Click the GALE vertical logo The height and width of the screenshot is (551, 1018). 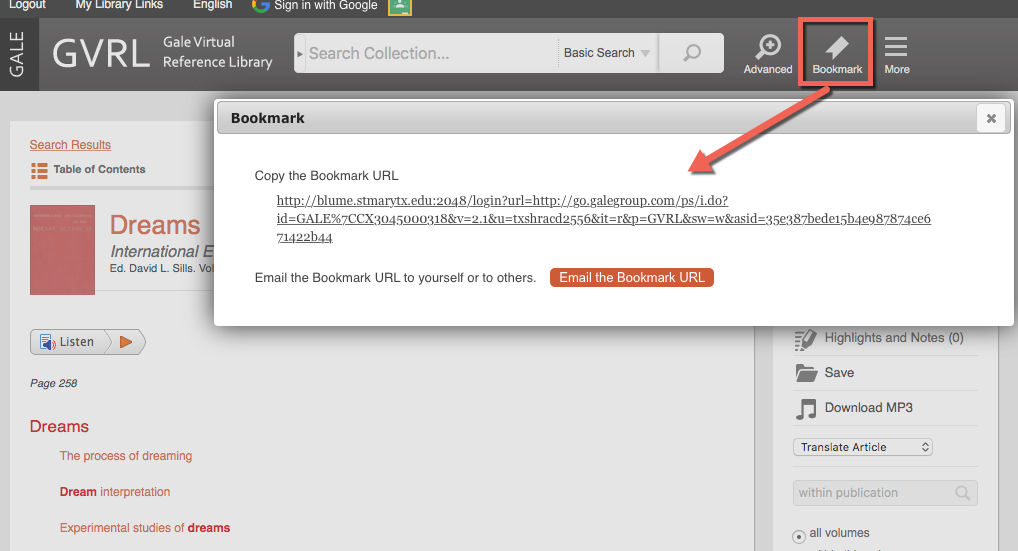pos(18,54)
